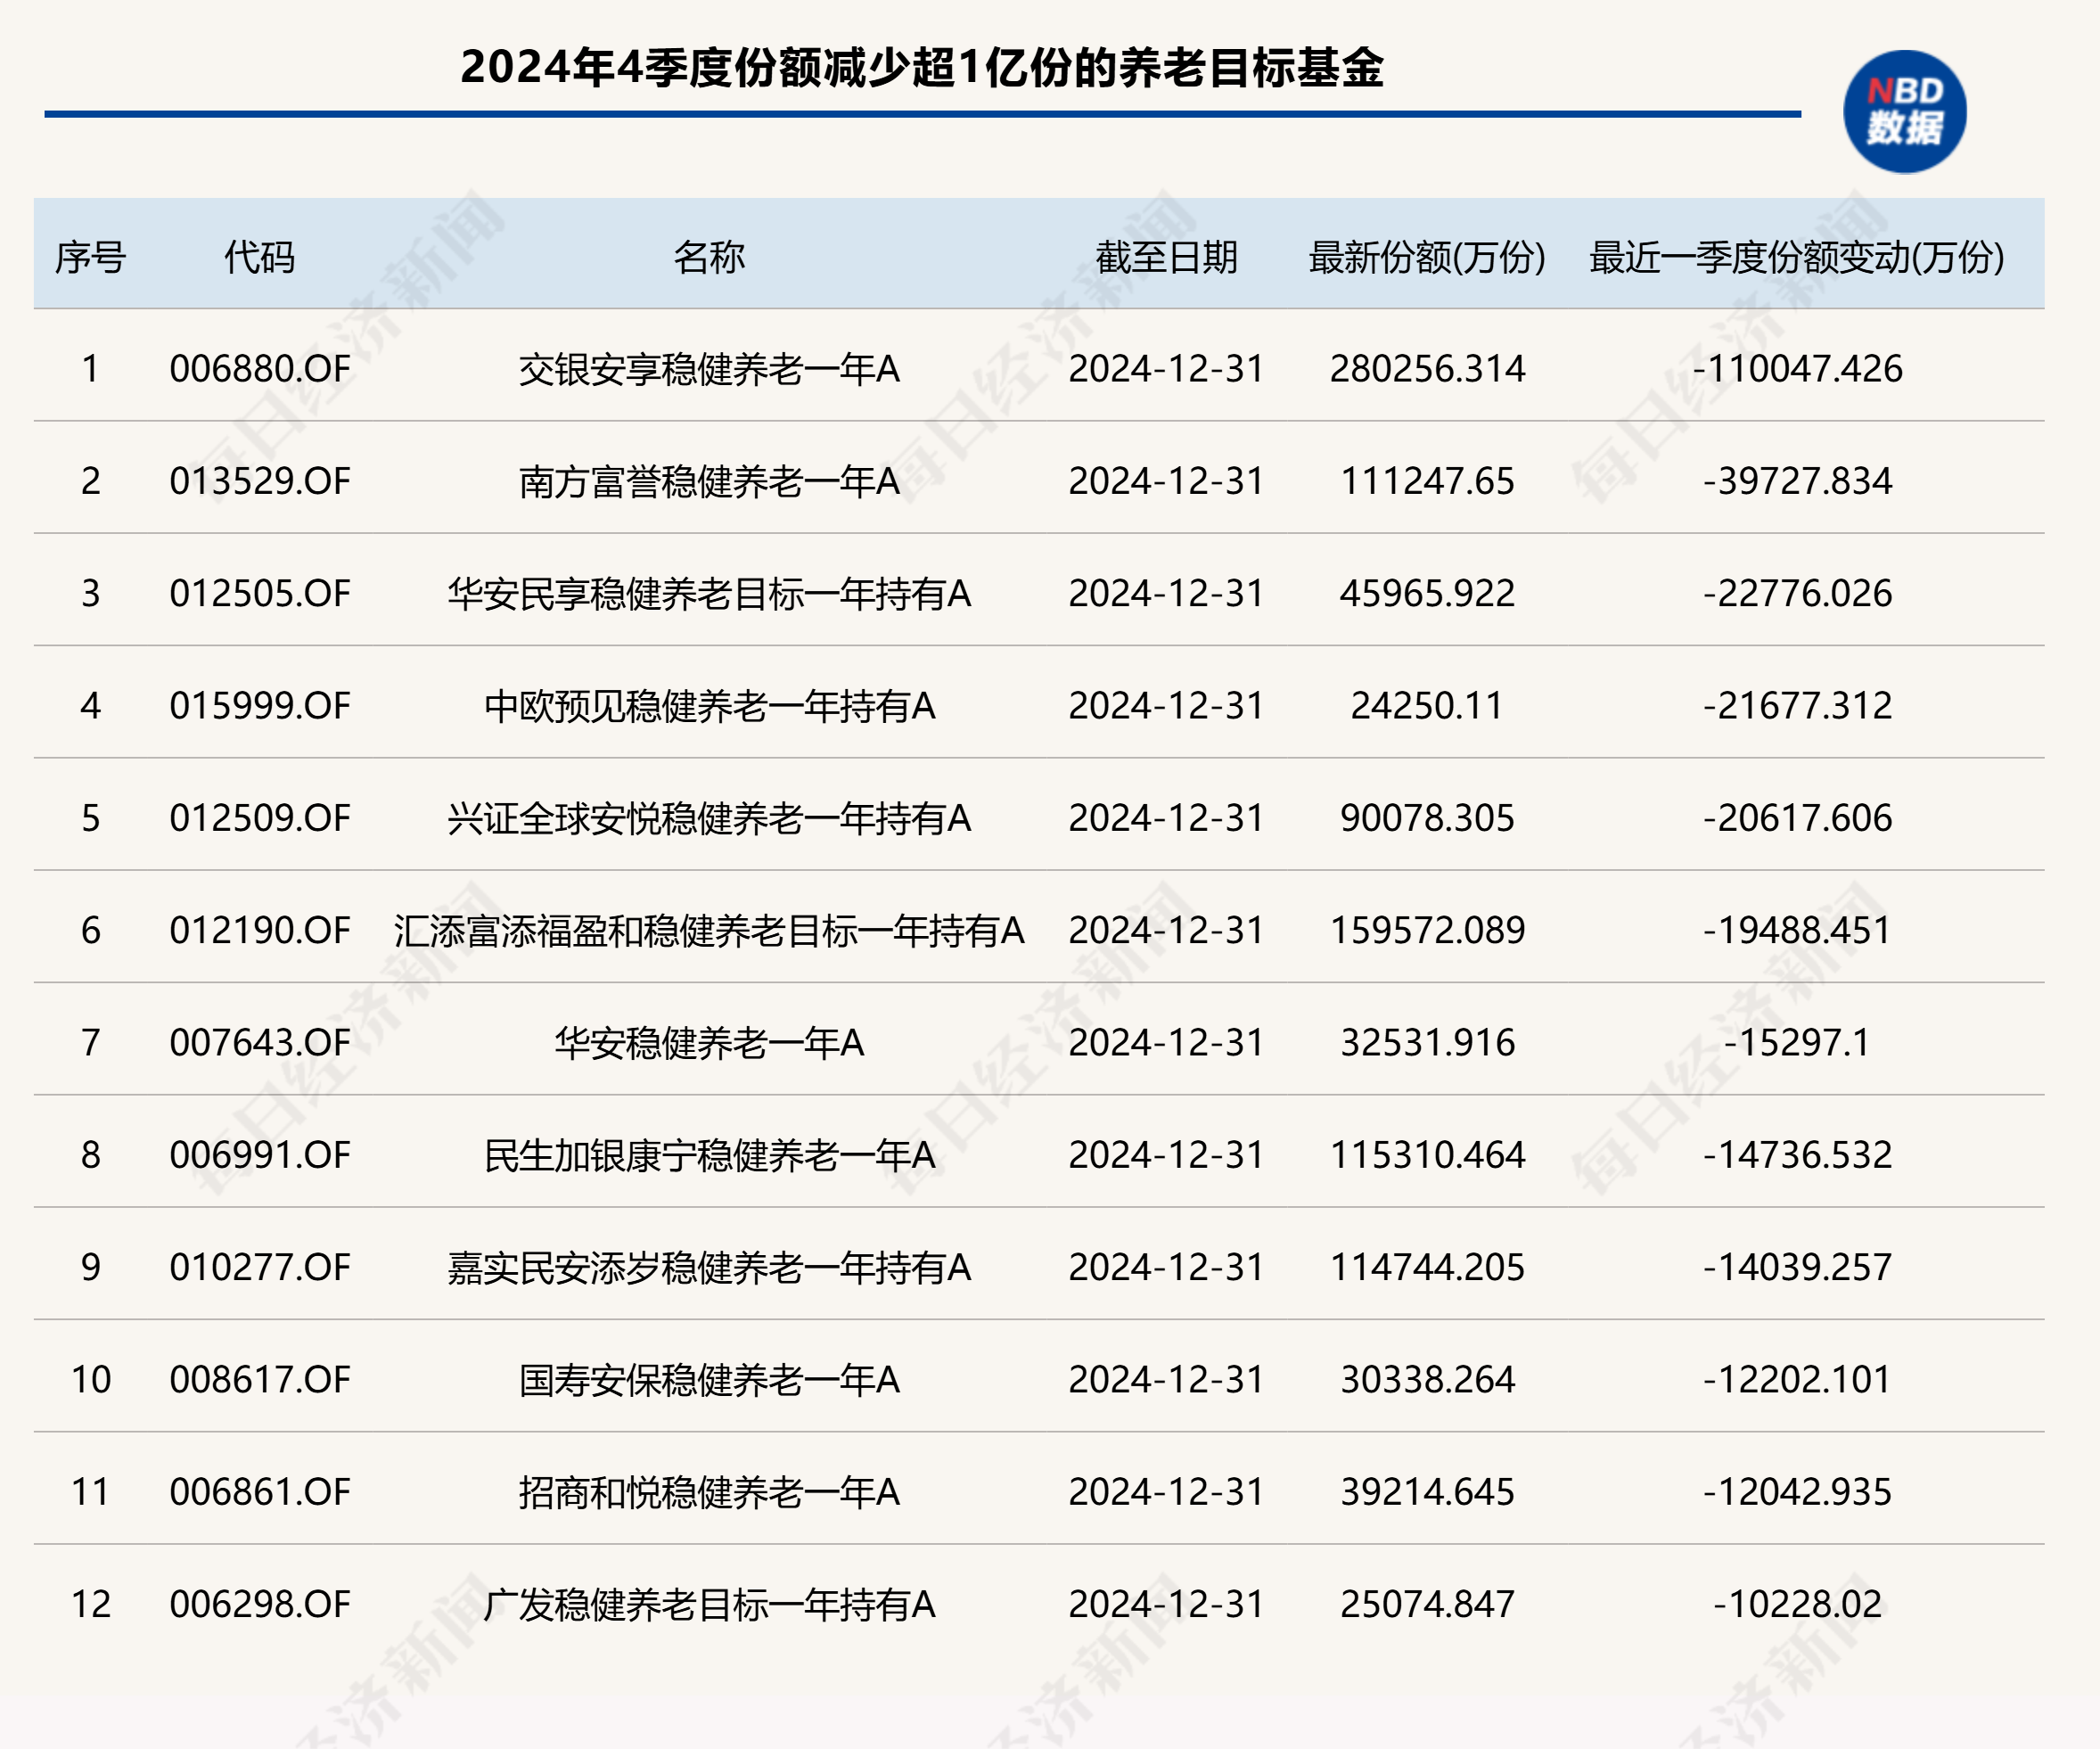Select the 代码 column header

coord(260,257)
